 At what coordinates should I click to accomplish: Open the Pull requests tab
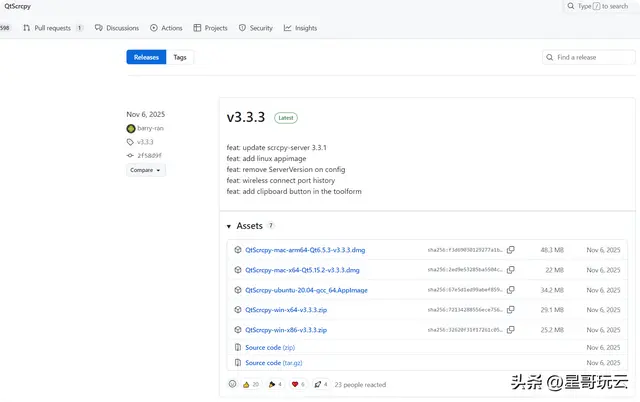pos(53,28)
